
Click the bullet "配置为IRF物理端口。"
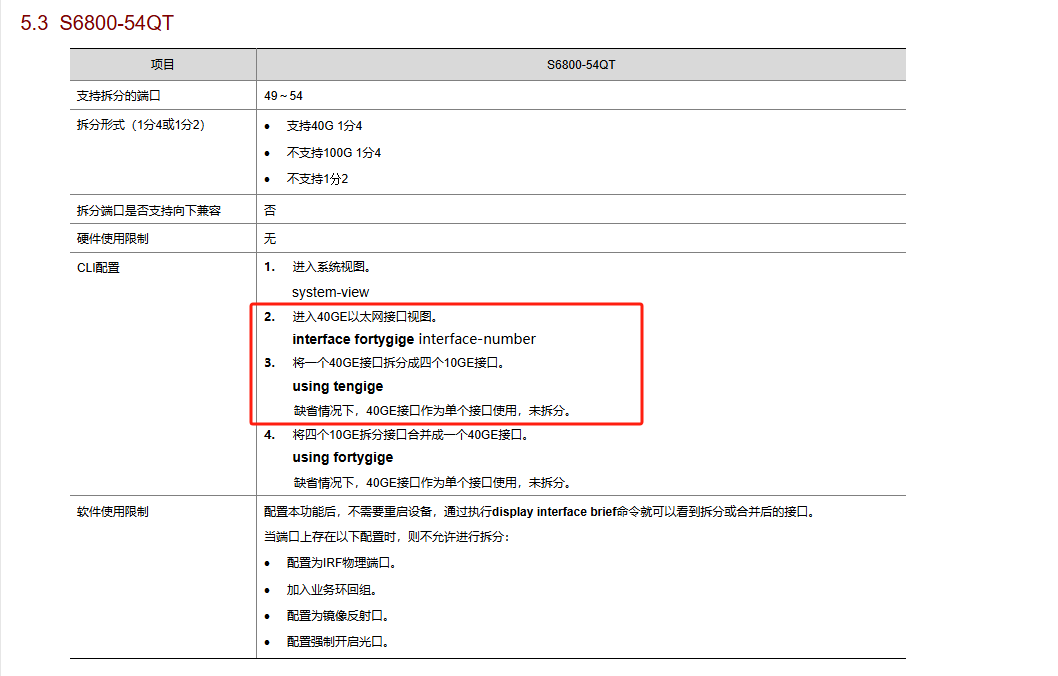coord(341,563)
